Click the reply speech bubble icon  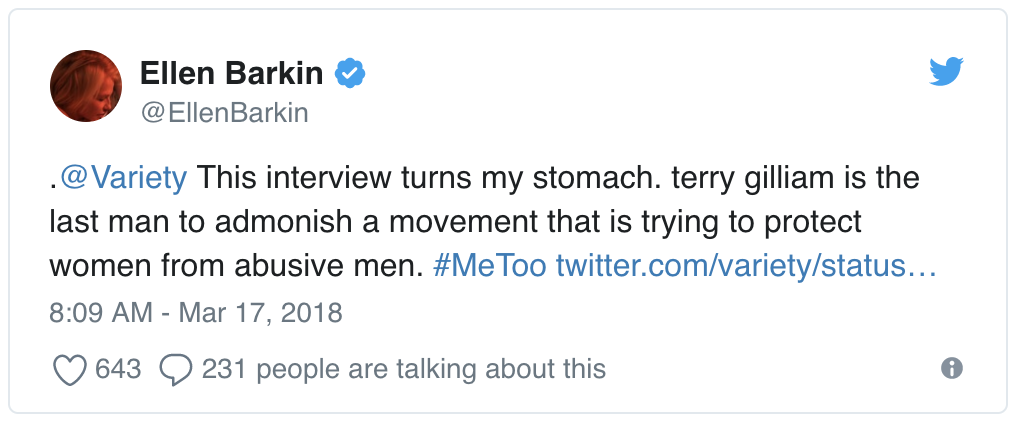(176, 369)
